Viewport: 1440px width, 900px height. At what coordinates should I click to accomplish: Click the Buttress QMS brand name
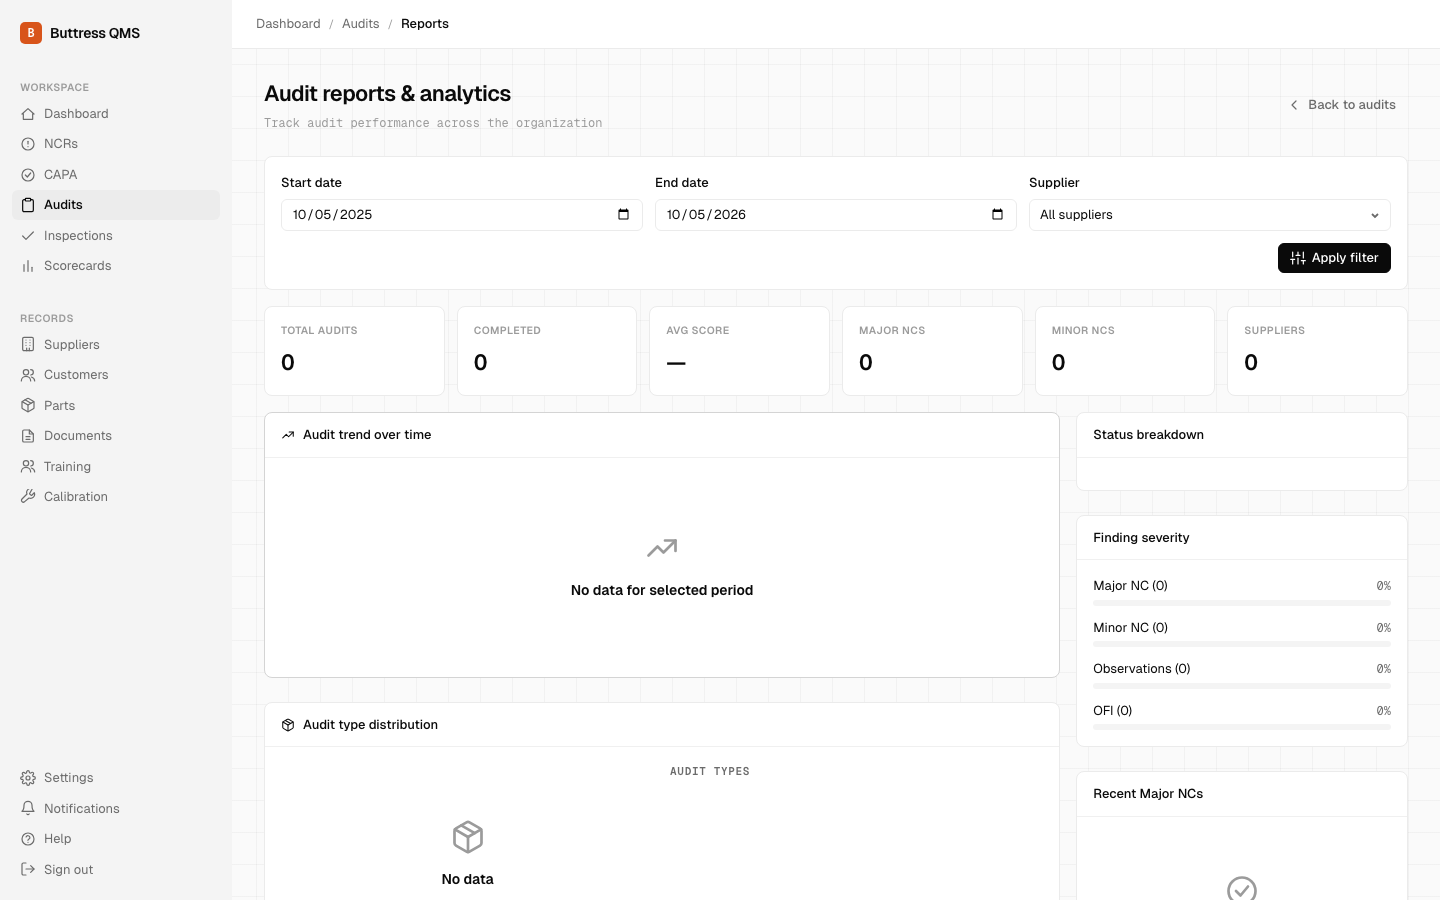[x=95, y=33]
